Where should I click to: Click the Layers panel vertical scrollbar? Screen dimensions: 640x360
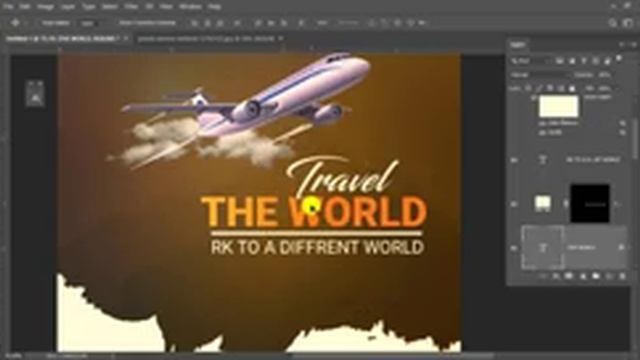635,139
